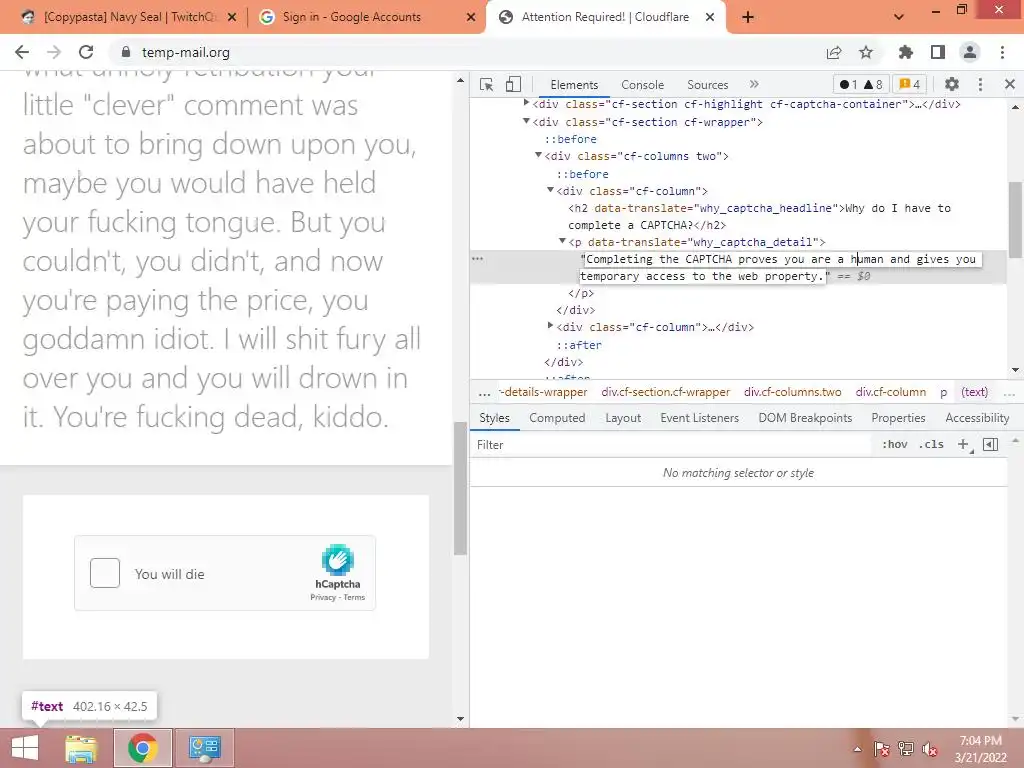
Task: Open the Event Listeners pane tab
Action: pos(699,418)
